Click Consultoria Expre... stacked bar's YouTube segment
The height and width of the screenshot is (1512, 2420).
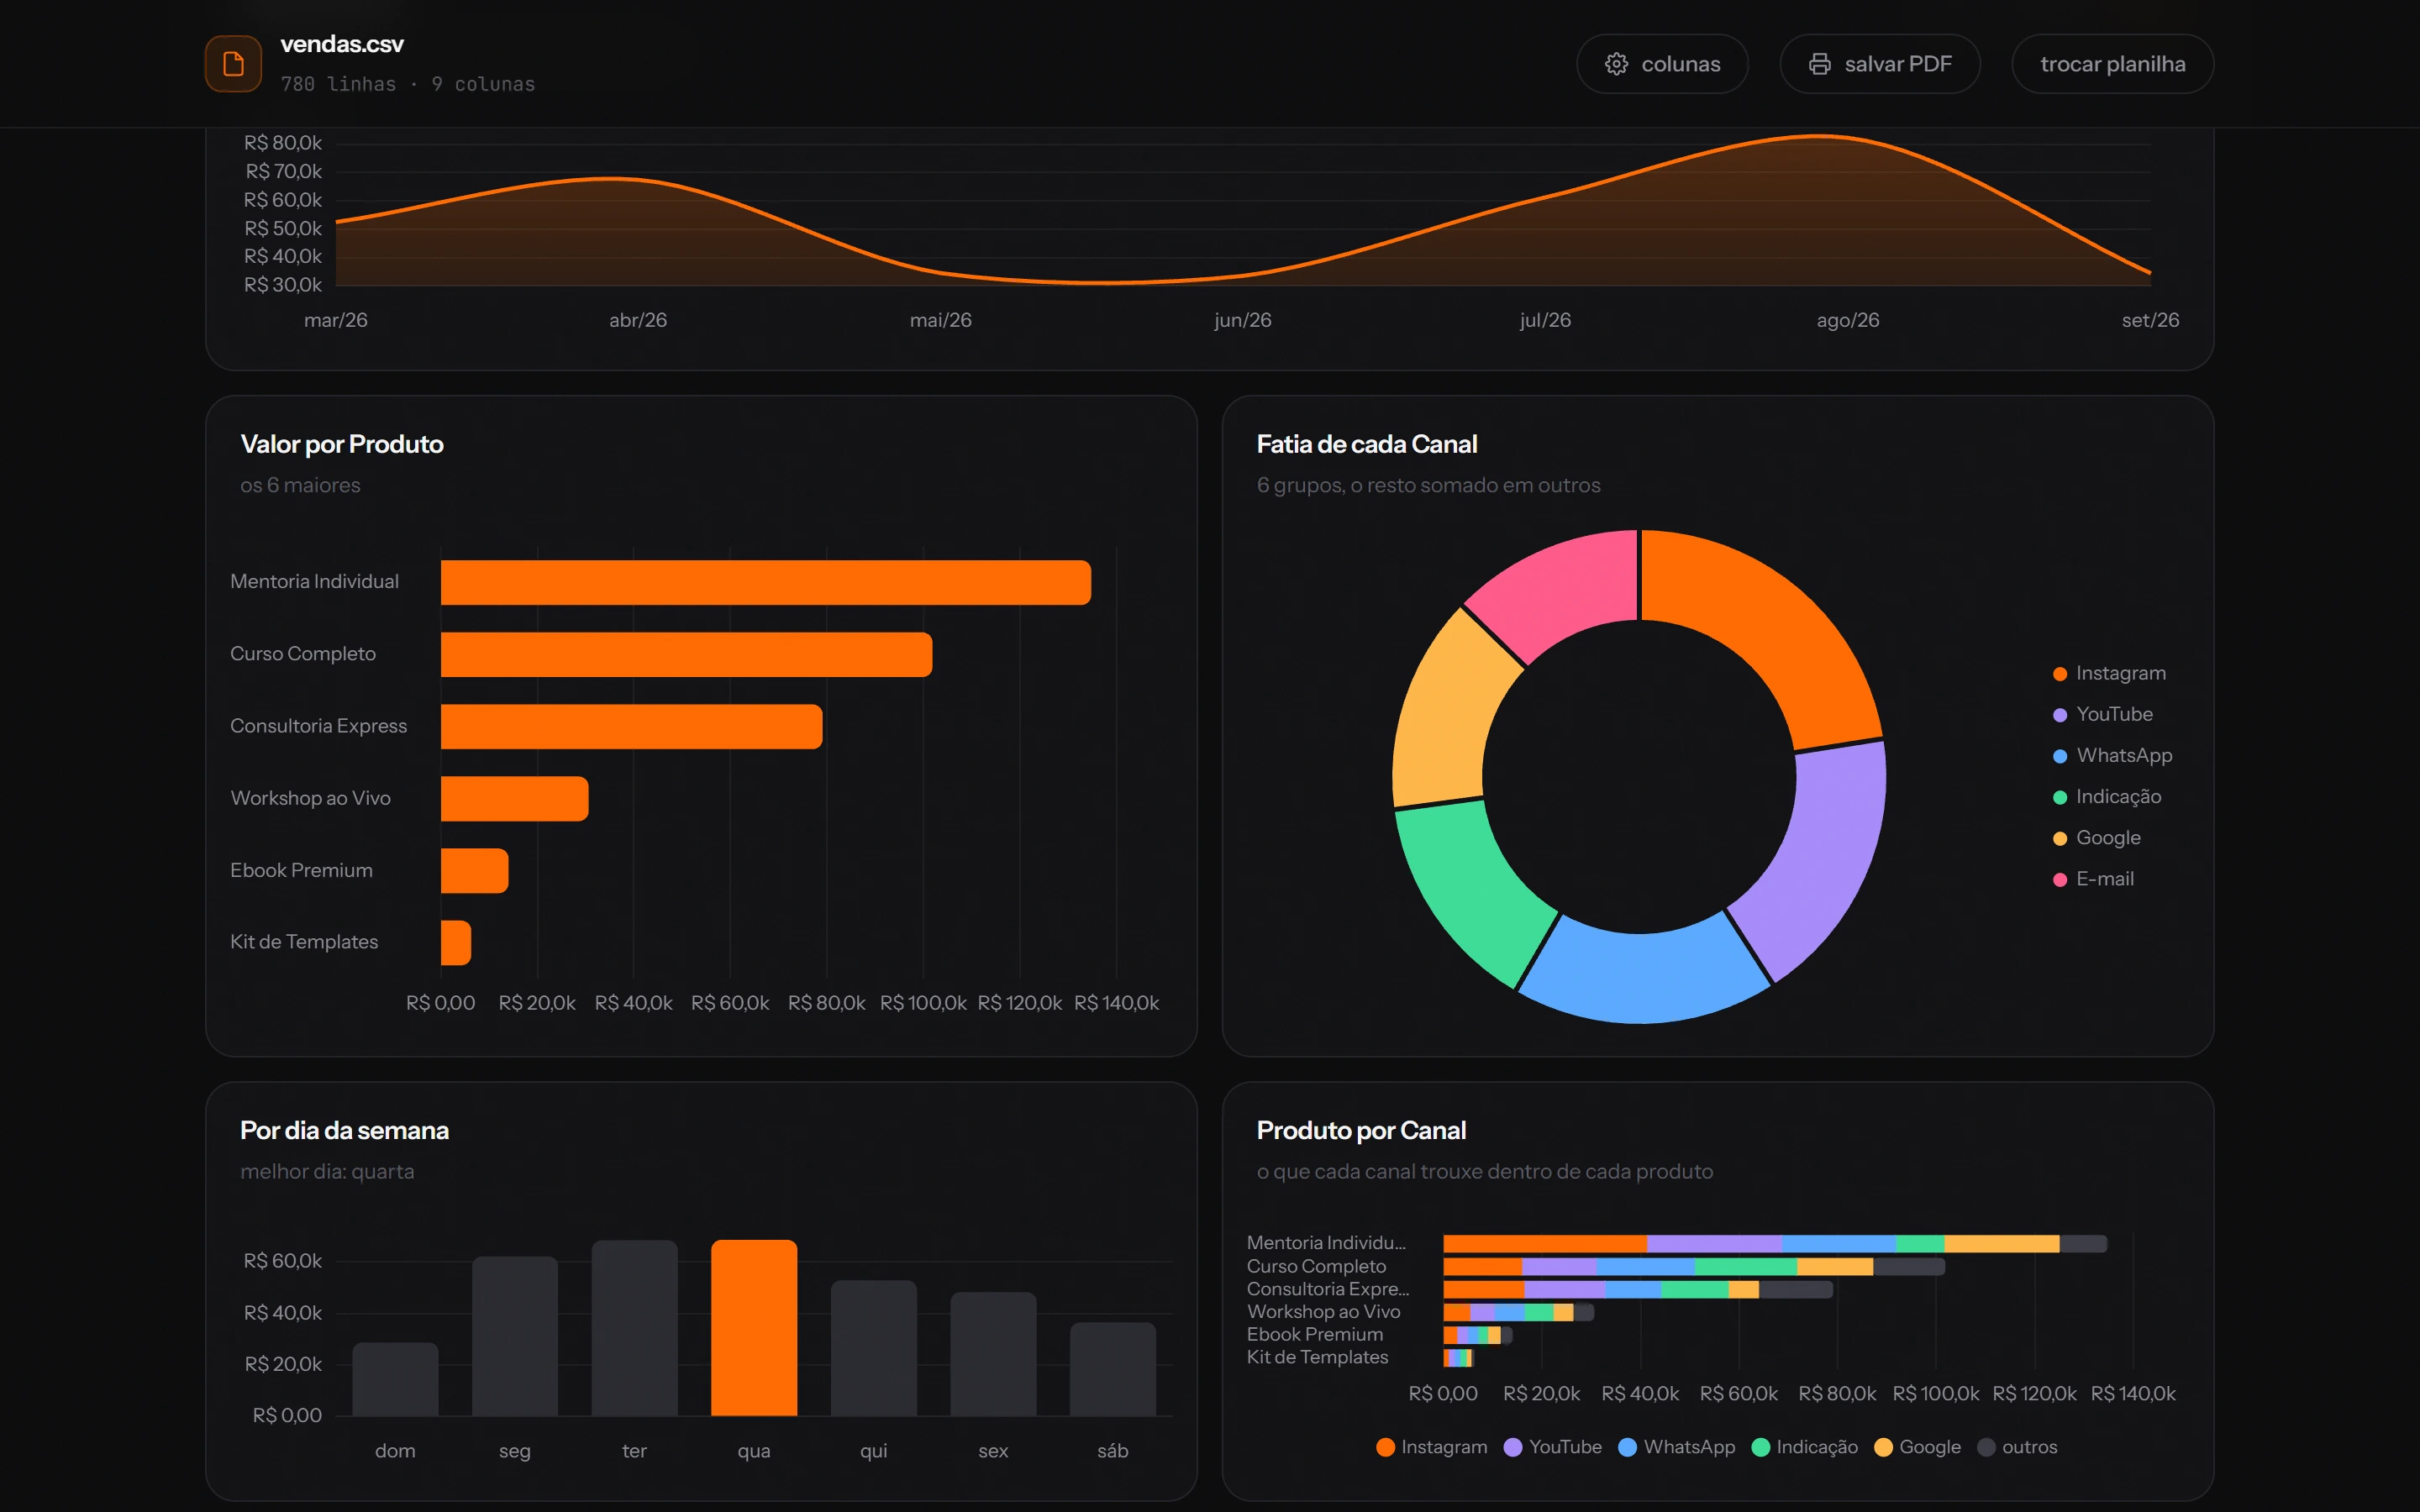[1565, 1290]
